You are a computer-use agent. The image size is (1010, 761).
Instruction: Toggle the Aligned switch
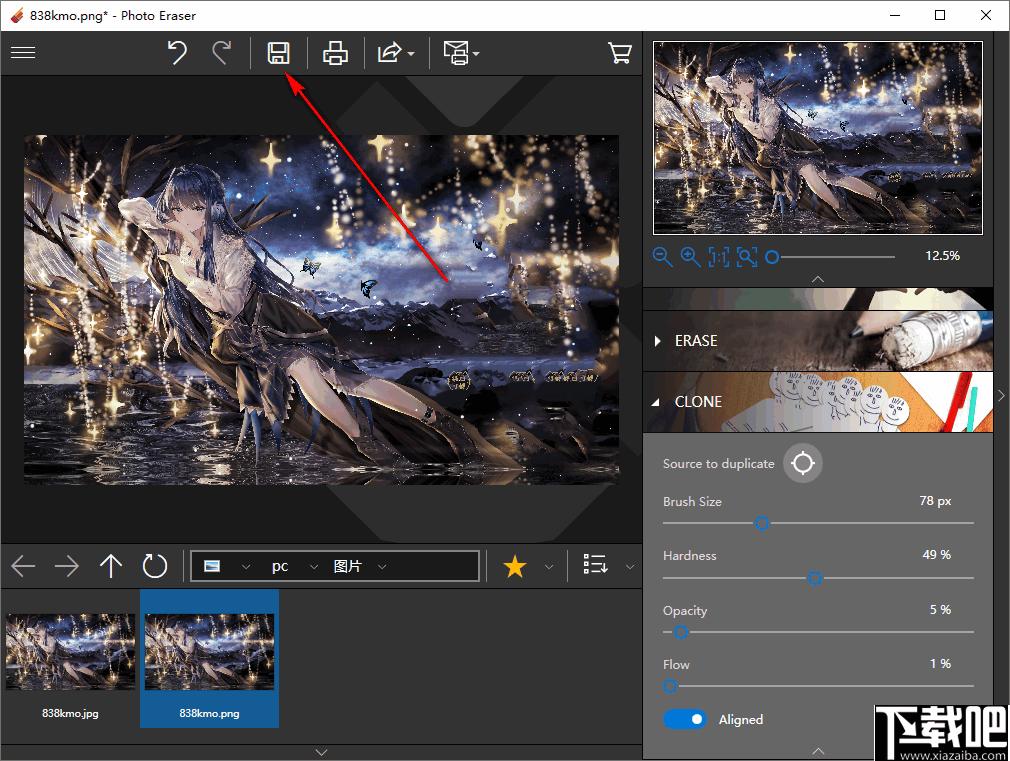point(685,719)
